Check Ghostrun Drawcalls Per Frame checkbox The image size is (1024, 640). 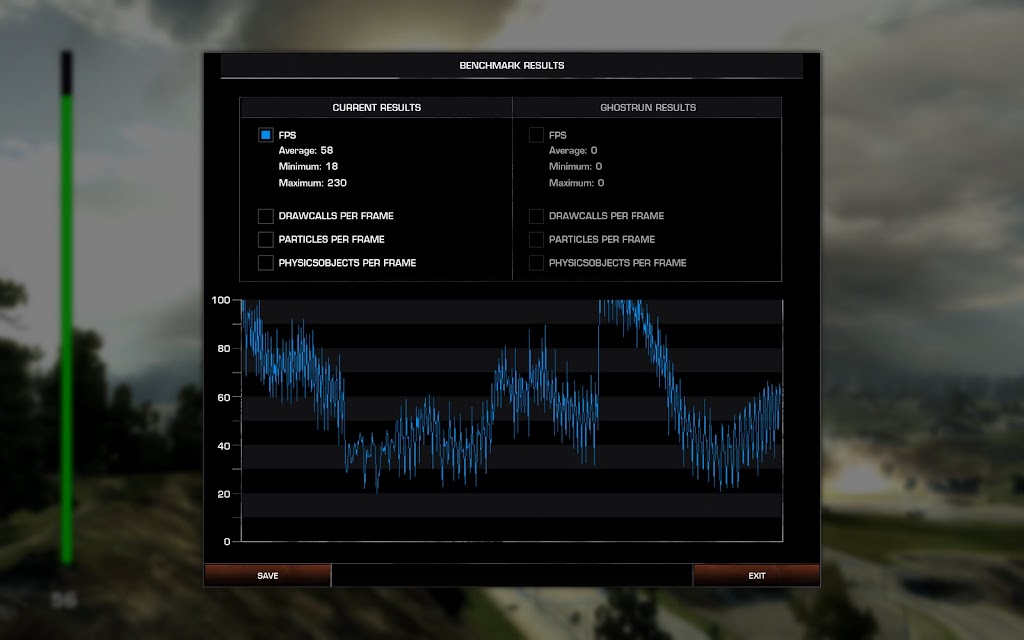click(536, 216)
